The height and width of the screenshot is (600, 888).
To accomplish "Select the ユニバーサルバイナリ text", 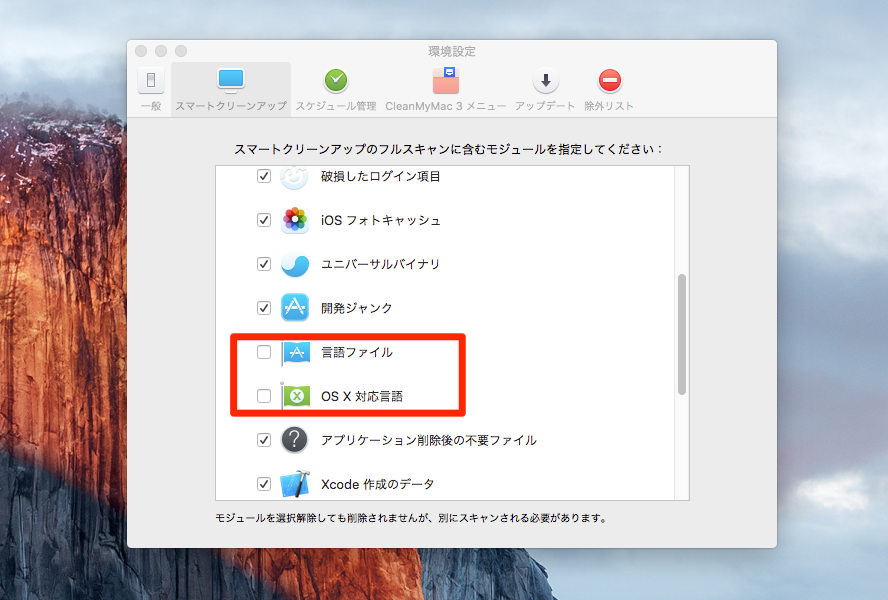I will point(381,264).
